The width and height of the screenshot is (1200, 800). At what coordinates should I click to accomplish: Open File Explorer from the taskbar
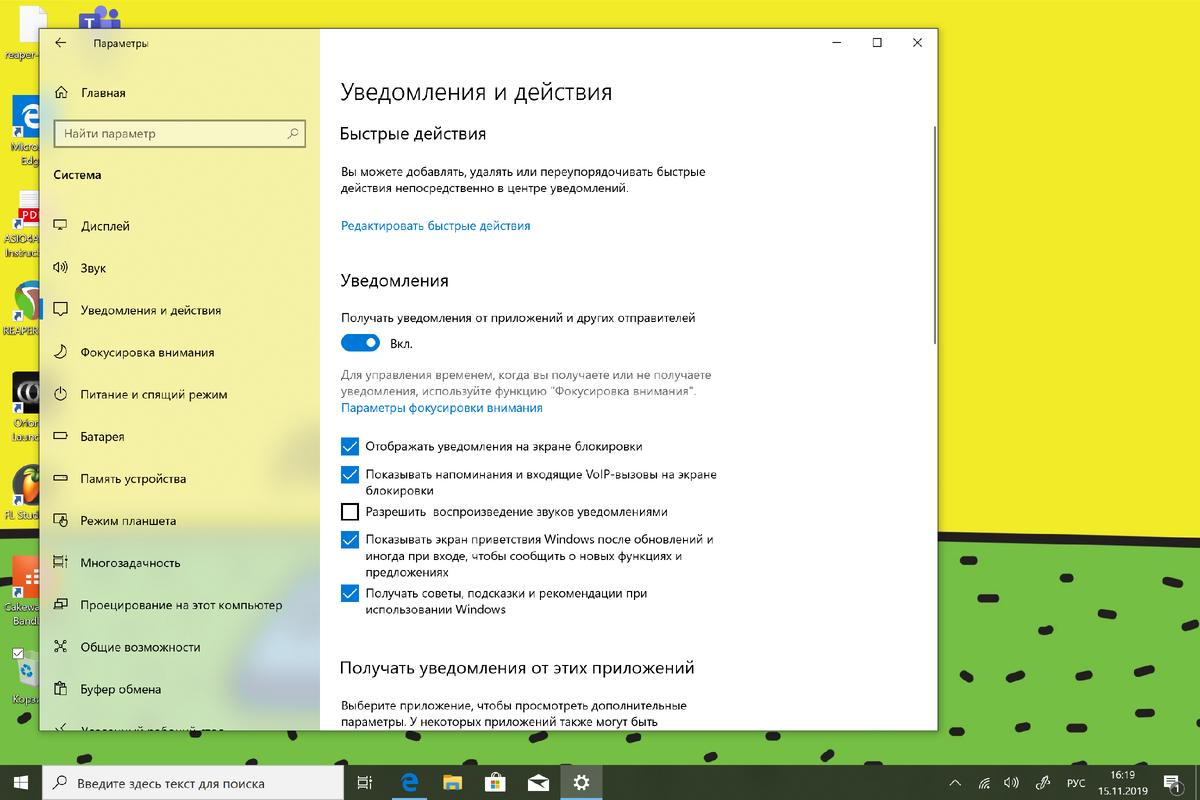[452, 783]
